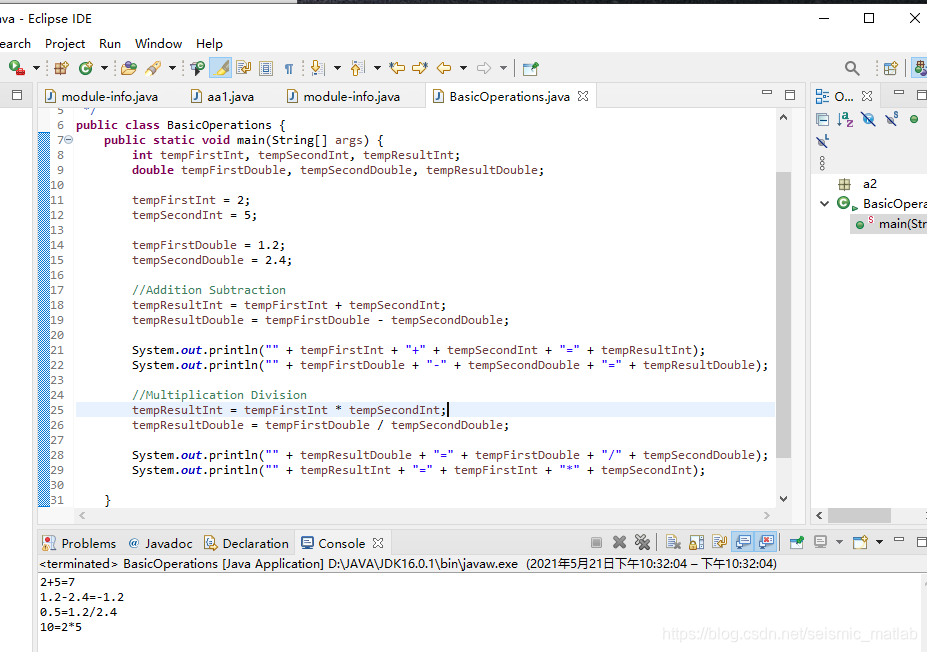Maximize the editor area
927x652 pixels.
click(x=790, y=95)
